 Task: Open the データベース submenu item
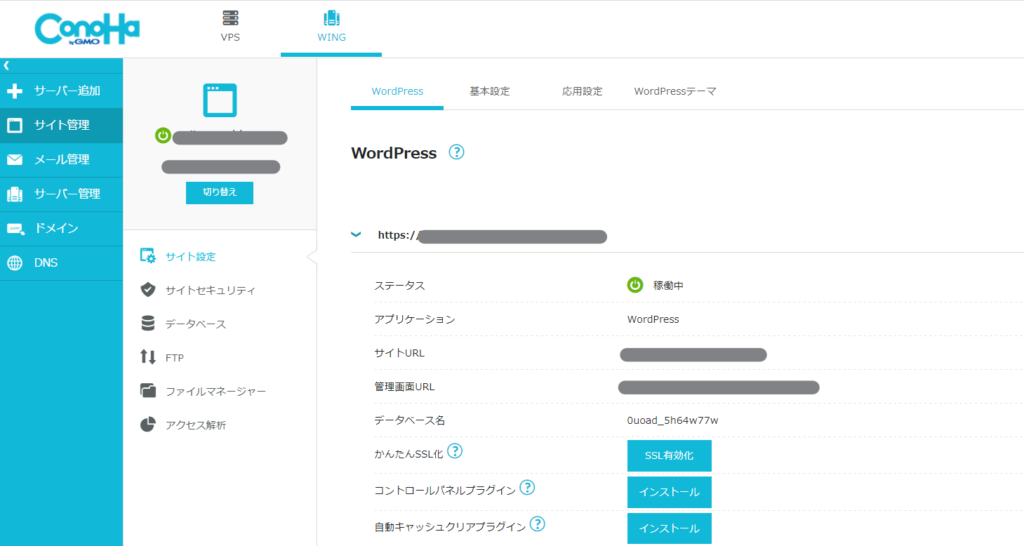195,324
